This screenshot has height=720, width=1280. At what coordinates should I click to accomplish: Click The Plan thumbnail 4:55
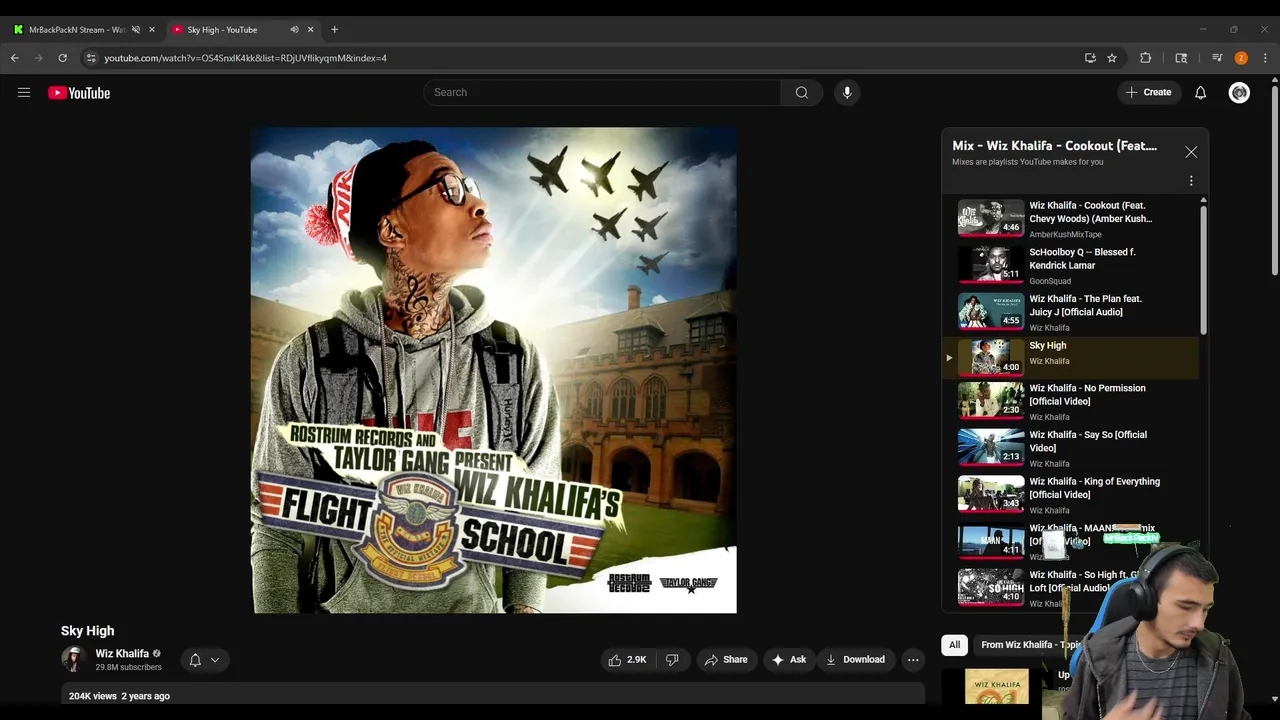[991, 312]
